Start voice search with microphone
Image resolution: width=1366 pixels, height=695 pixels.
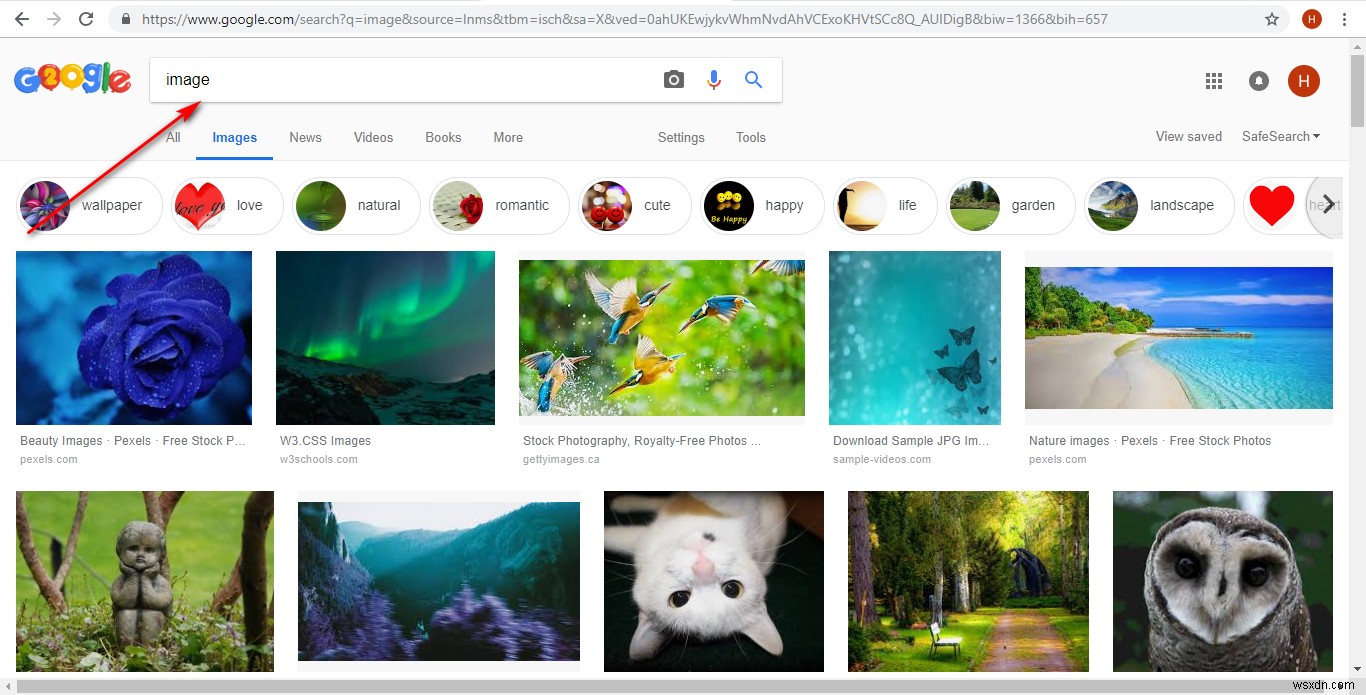[714, 80]
